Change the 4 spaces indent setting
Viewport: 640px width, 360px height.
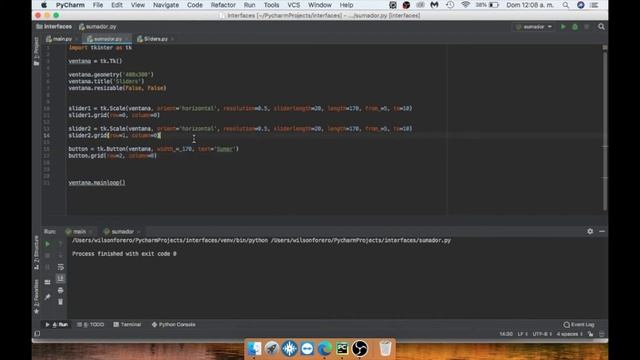[x=569, y=334]
